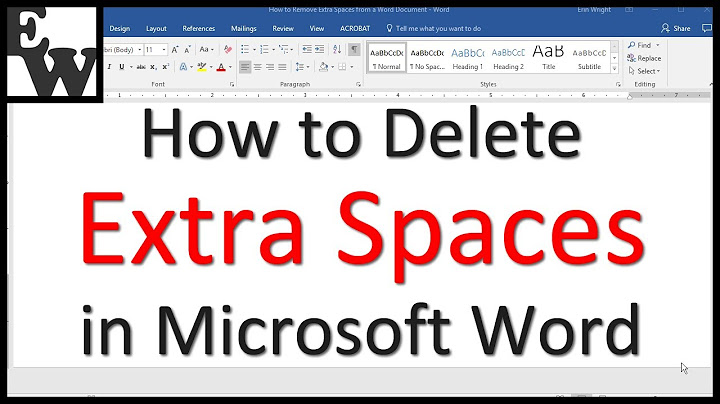Image resolution: width=720 pixels, height=404 pixels.
Task: Center the paragraph text
Action: click(258, 67)
